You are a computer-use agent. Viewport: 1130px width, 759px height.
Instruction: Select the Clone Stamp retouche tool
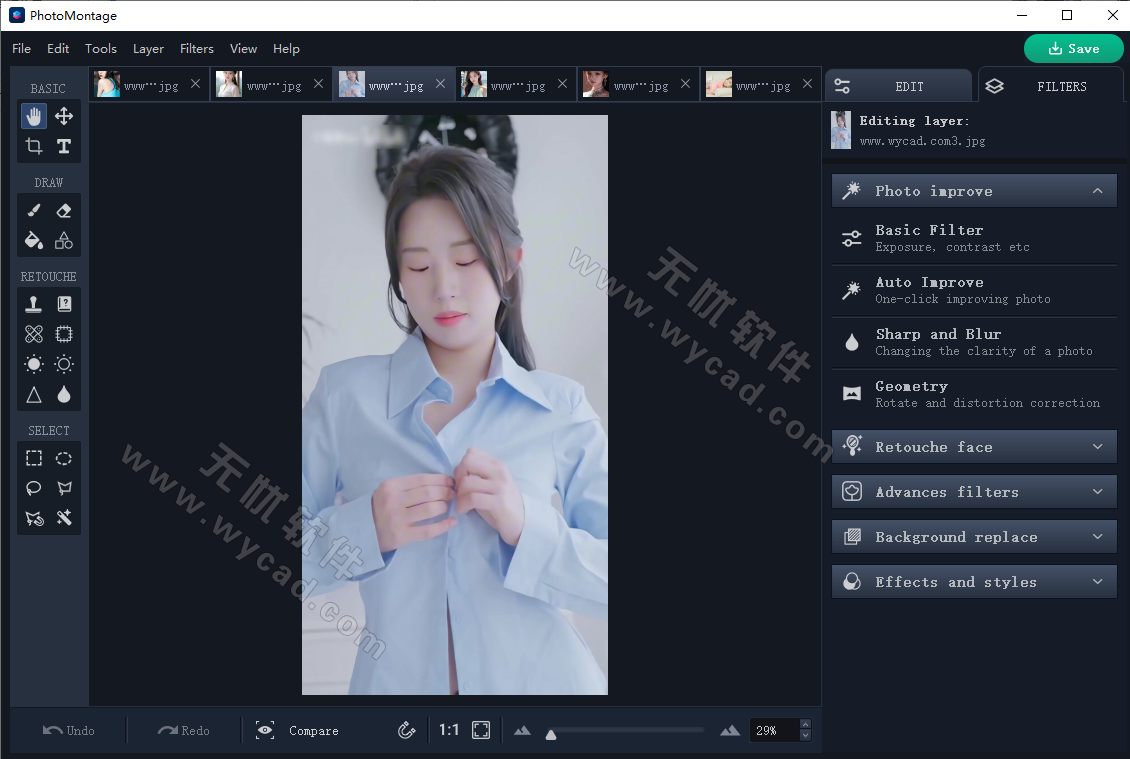click(34, 303)
